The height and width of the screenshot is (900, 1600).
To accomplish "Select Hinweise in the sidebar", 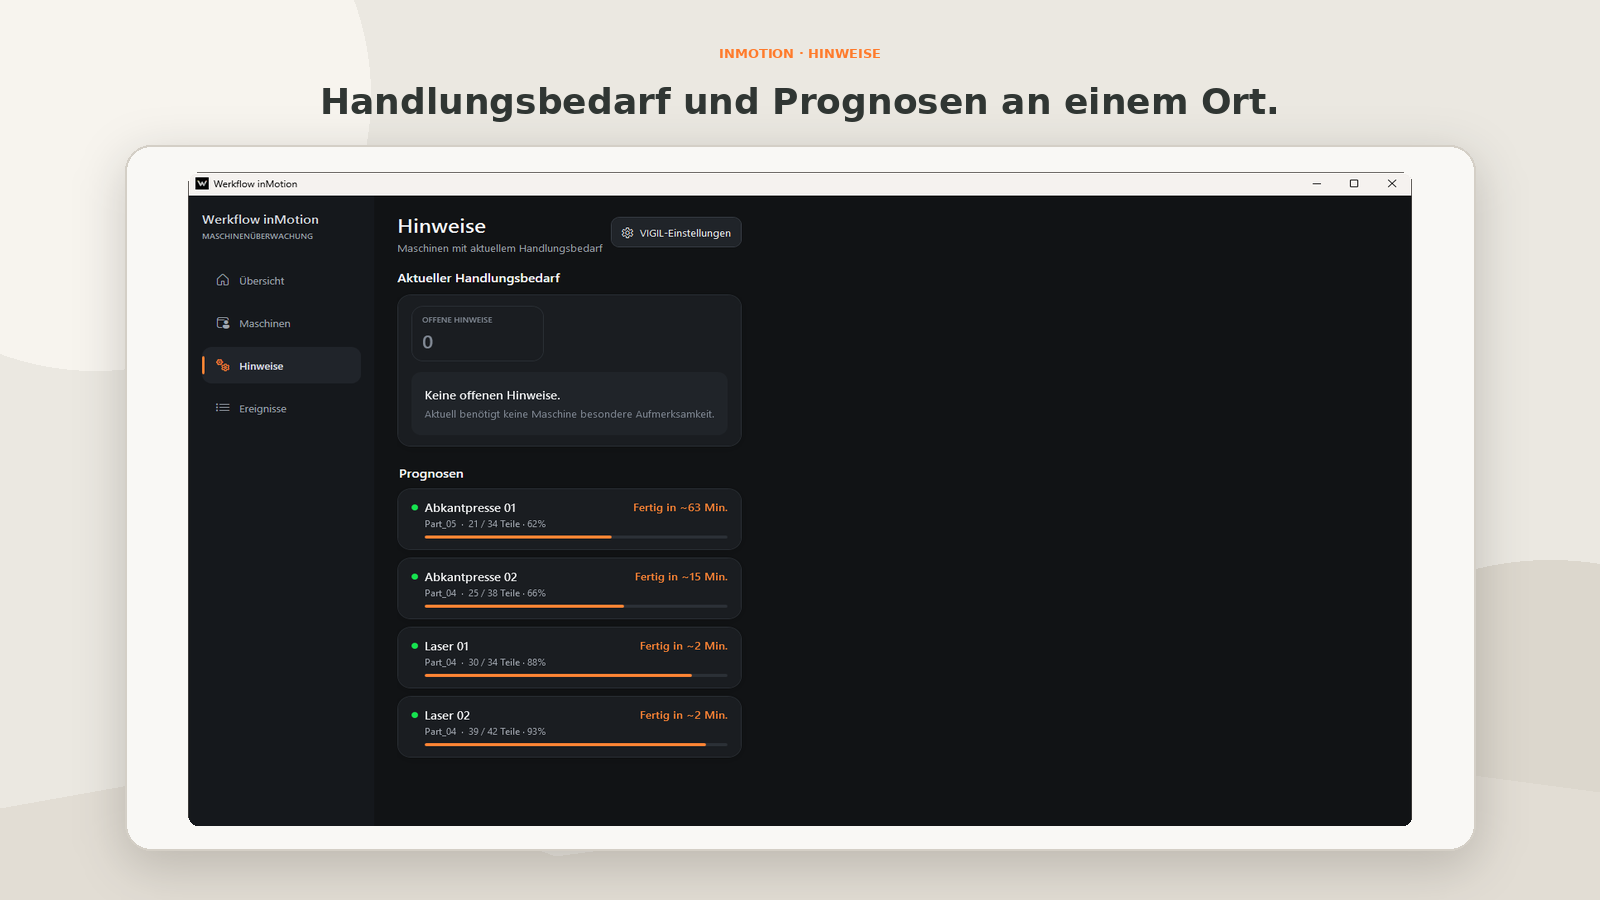I will click(281, 366).
